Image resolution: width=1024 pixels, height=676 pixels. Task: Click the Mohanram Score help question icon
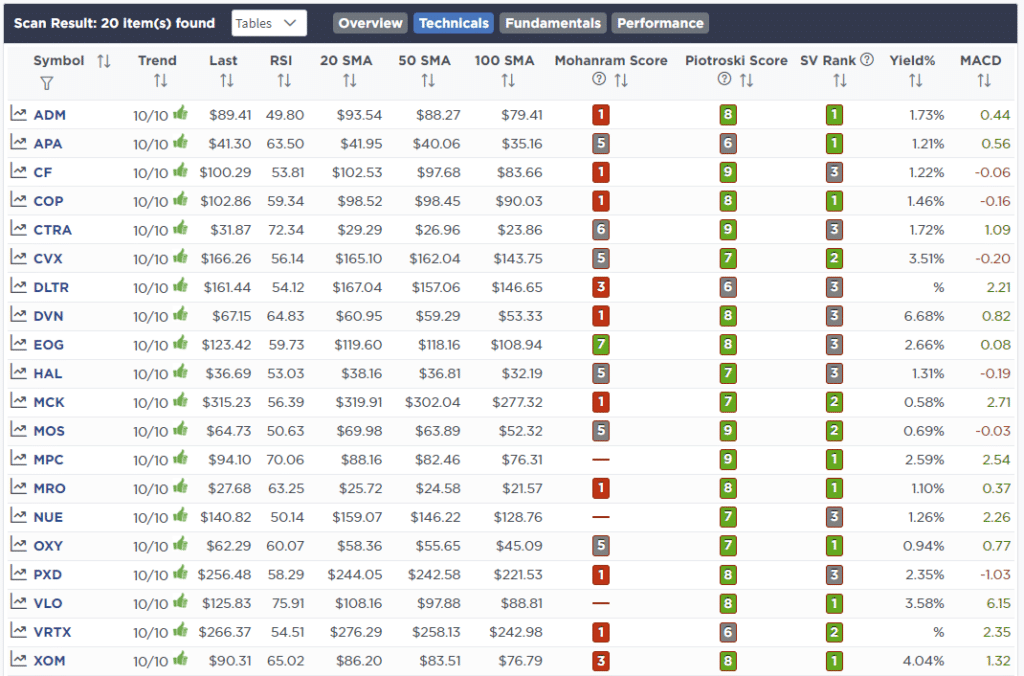coord(599,79)
